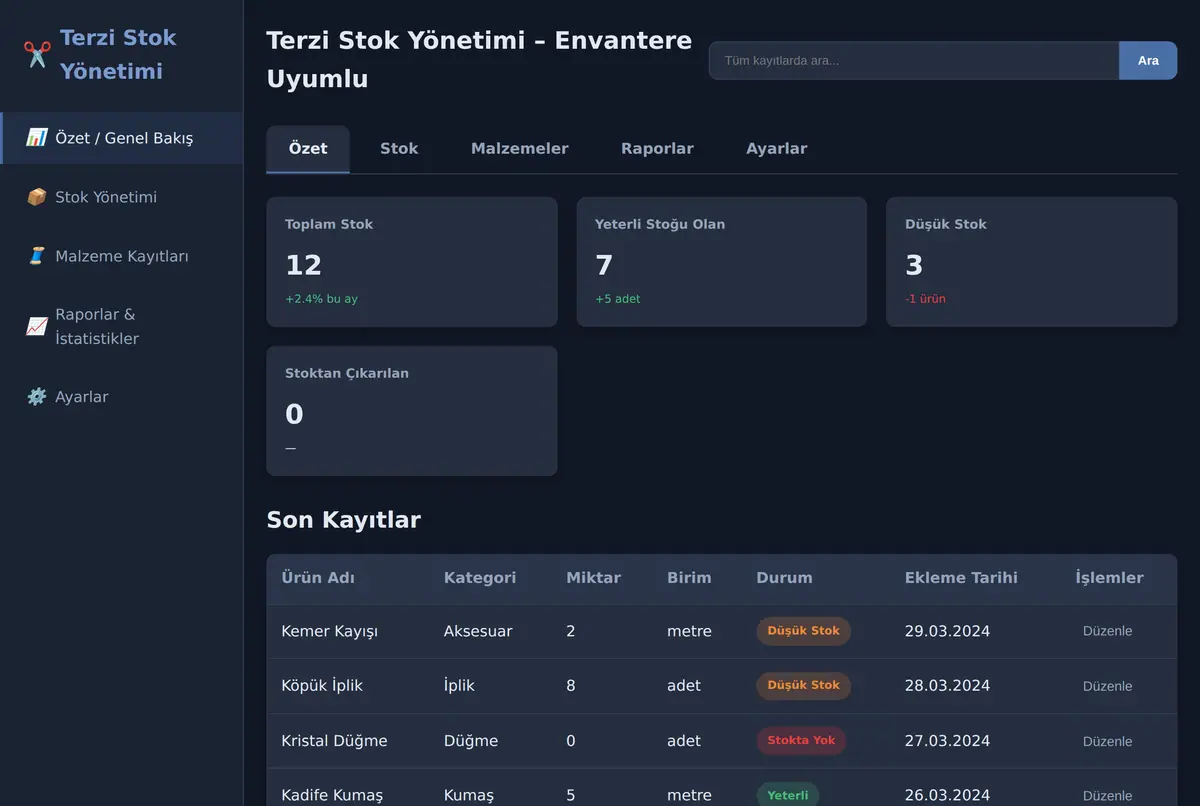
Task: Click the thread spool icon beside Malzeme Kayıtları
Action: tap(37, 256)
